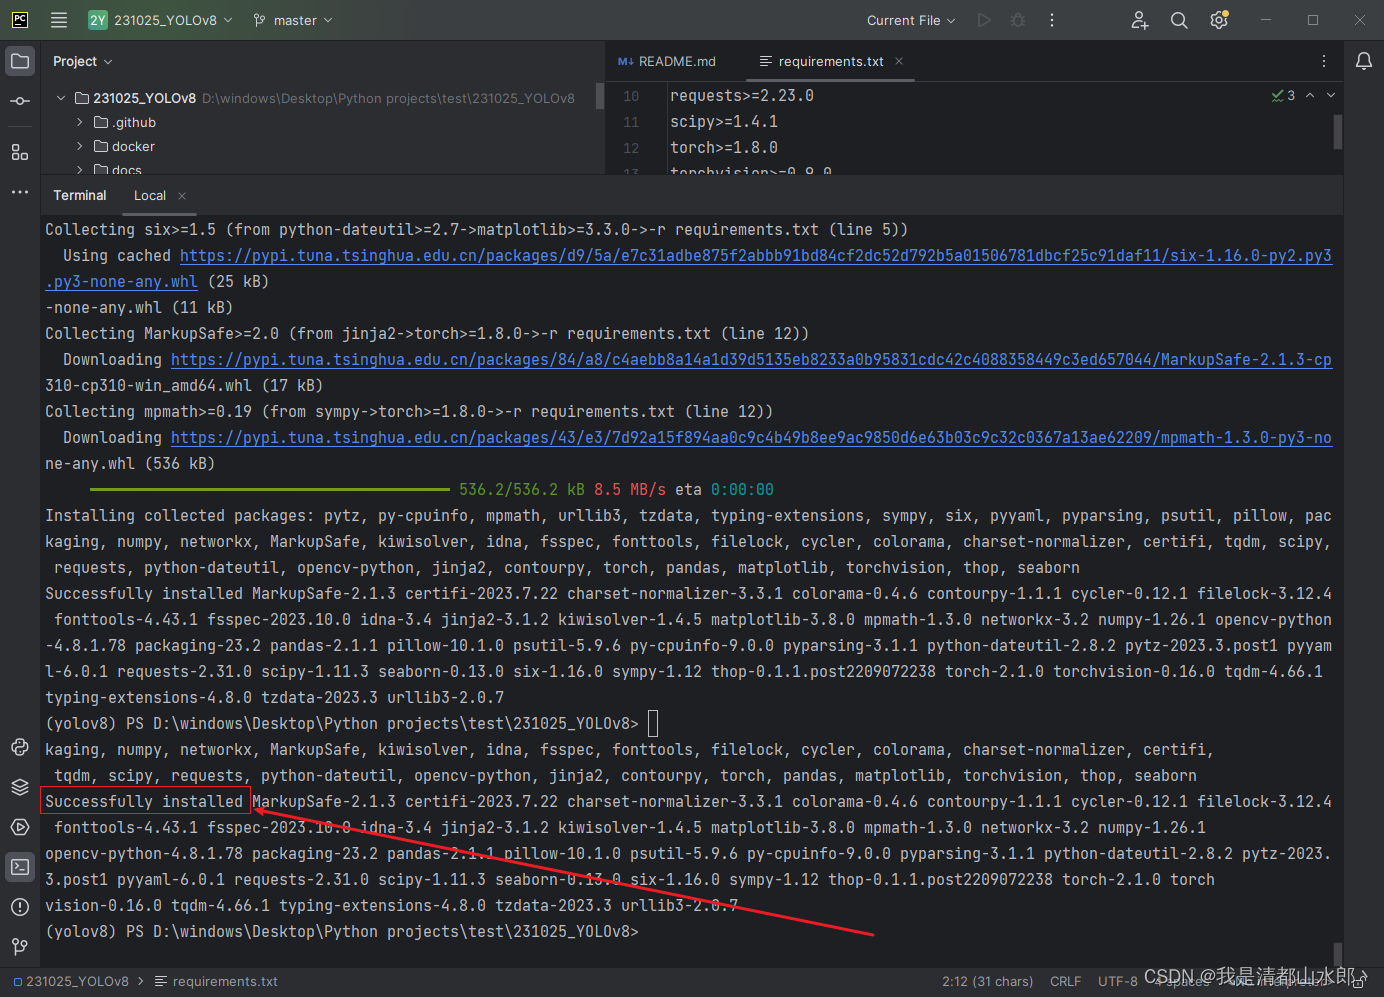The width and height of the screenshot is (1384, 997).
Task: Click editor line scipy>=1.4.1
Action: (x=724, y=121)
